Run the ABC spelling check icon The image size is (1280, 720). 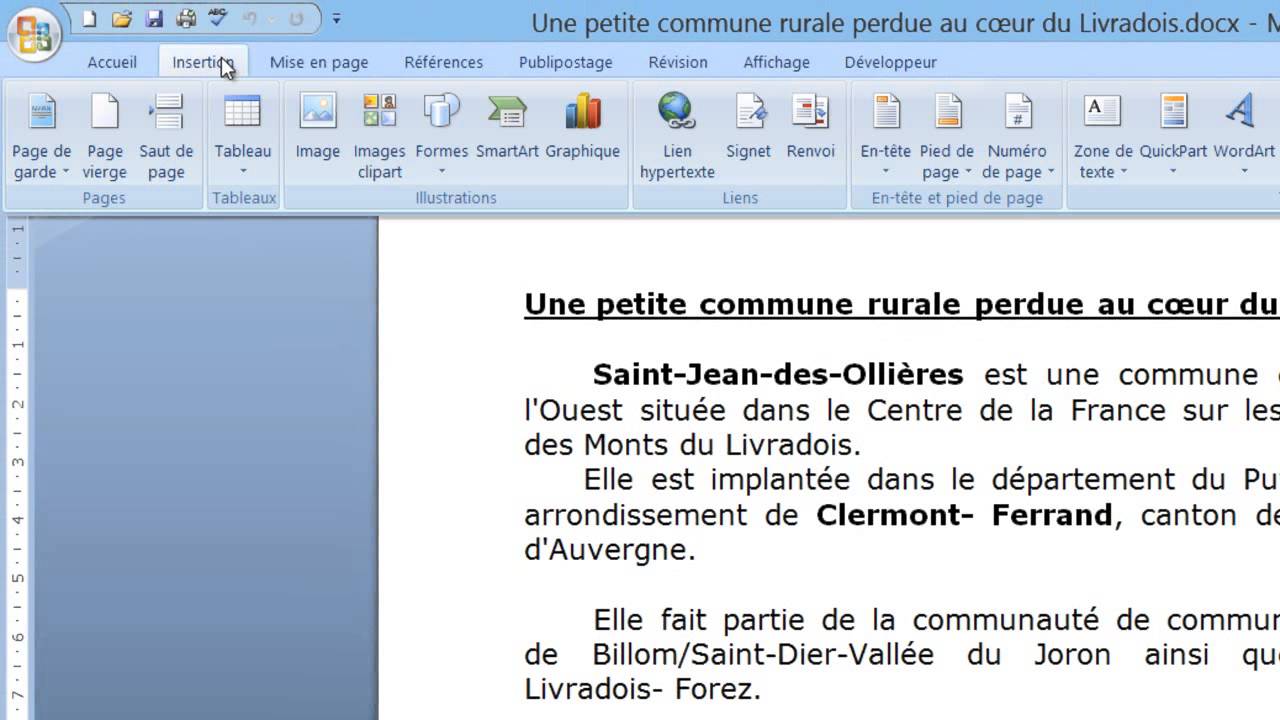point(218,18)
